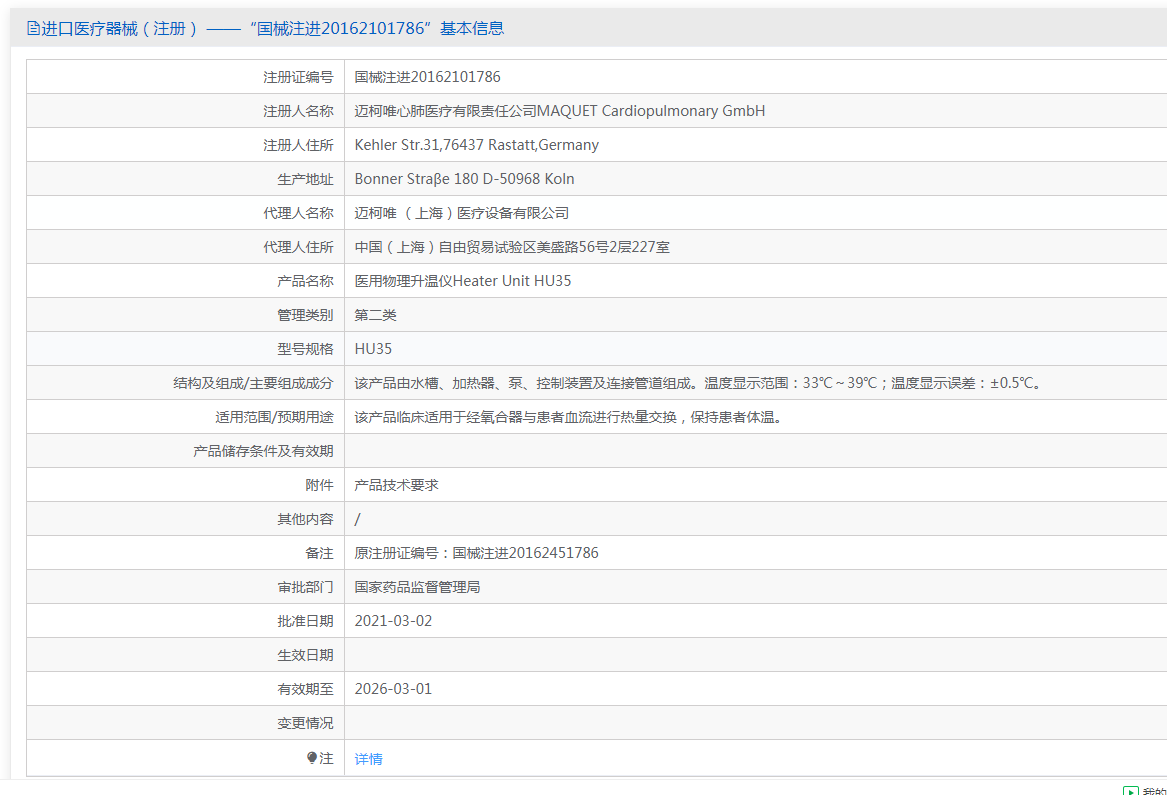1167x795 pixels.
Task: Click the 结构及组成/主要组成成分 label
Action: tap(253, 383)
